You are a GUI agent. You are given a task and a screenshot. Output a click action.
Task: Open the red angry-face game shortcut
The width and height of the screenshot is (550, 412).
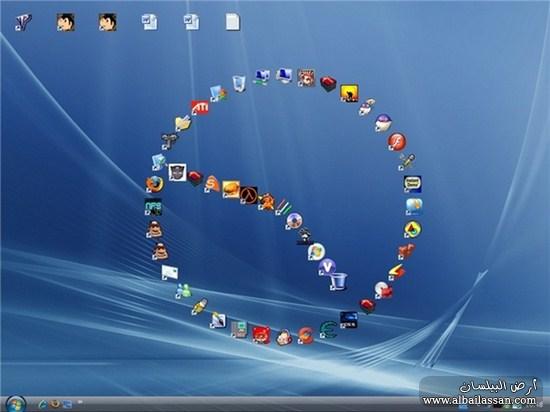point(261,335)
